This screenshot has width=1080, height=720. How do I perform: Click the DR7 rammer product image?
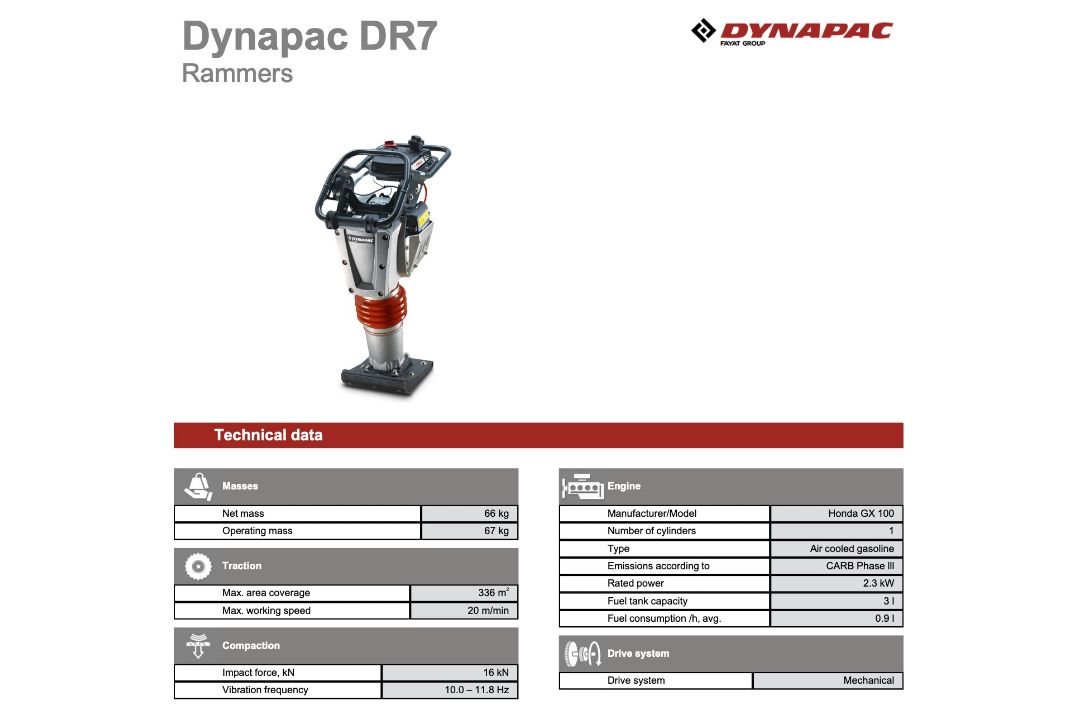click(382, 265)
